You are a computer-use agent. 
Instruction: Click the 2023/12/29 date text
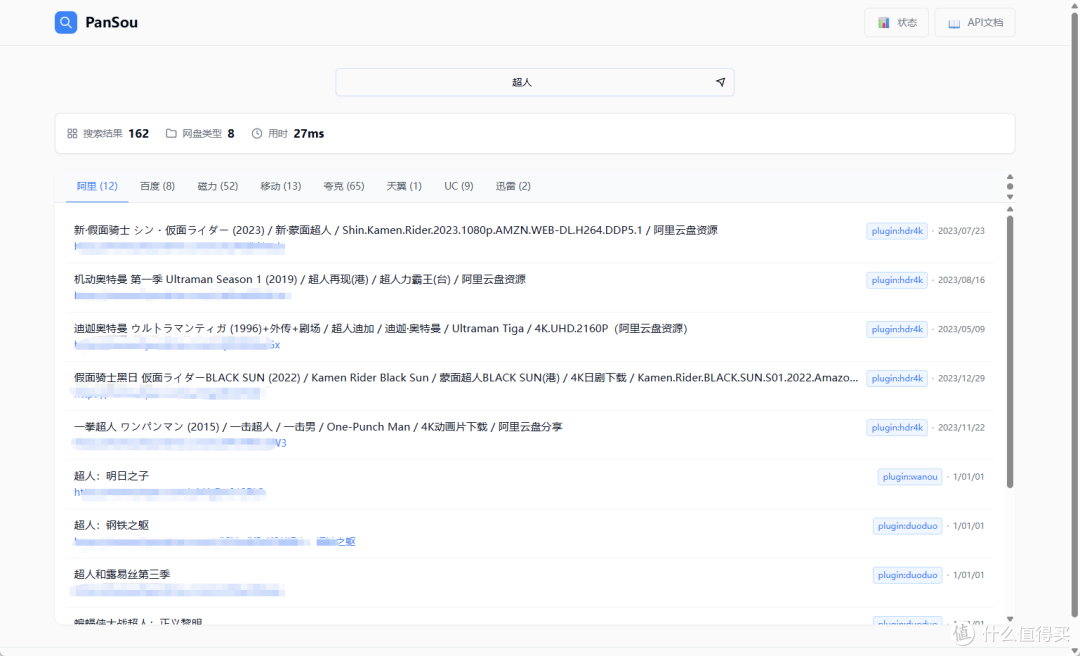pos(961,378)
